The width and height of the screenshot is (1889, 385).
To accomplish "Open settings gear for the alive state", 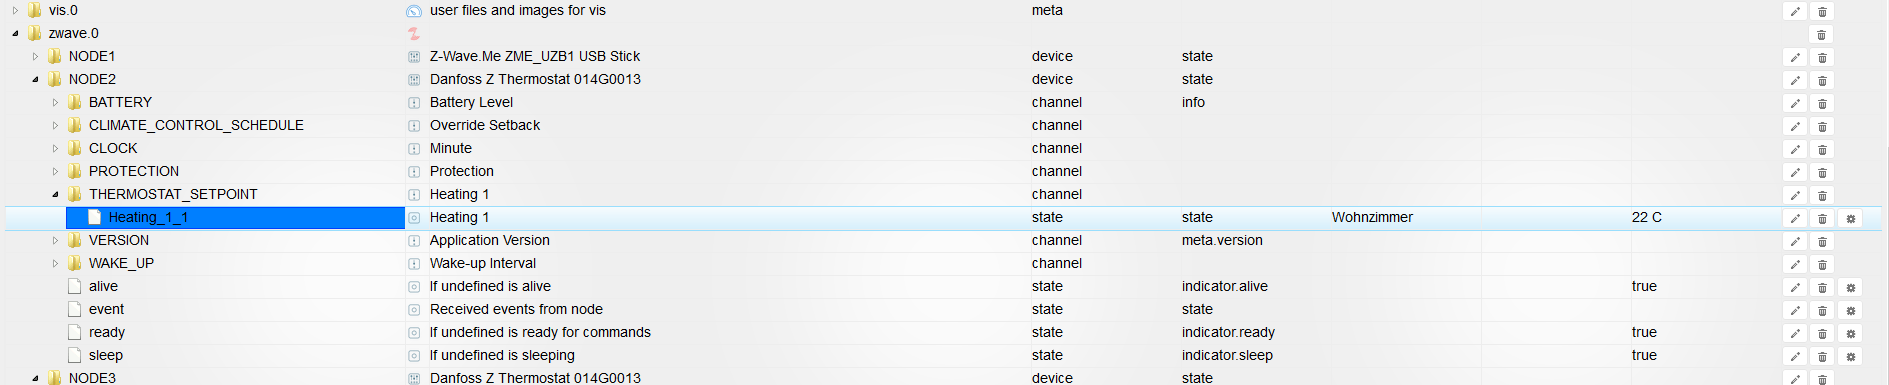I will (x=1851, y=288).
